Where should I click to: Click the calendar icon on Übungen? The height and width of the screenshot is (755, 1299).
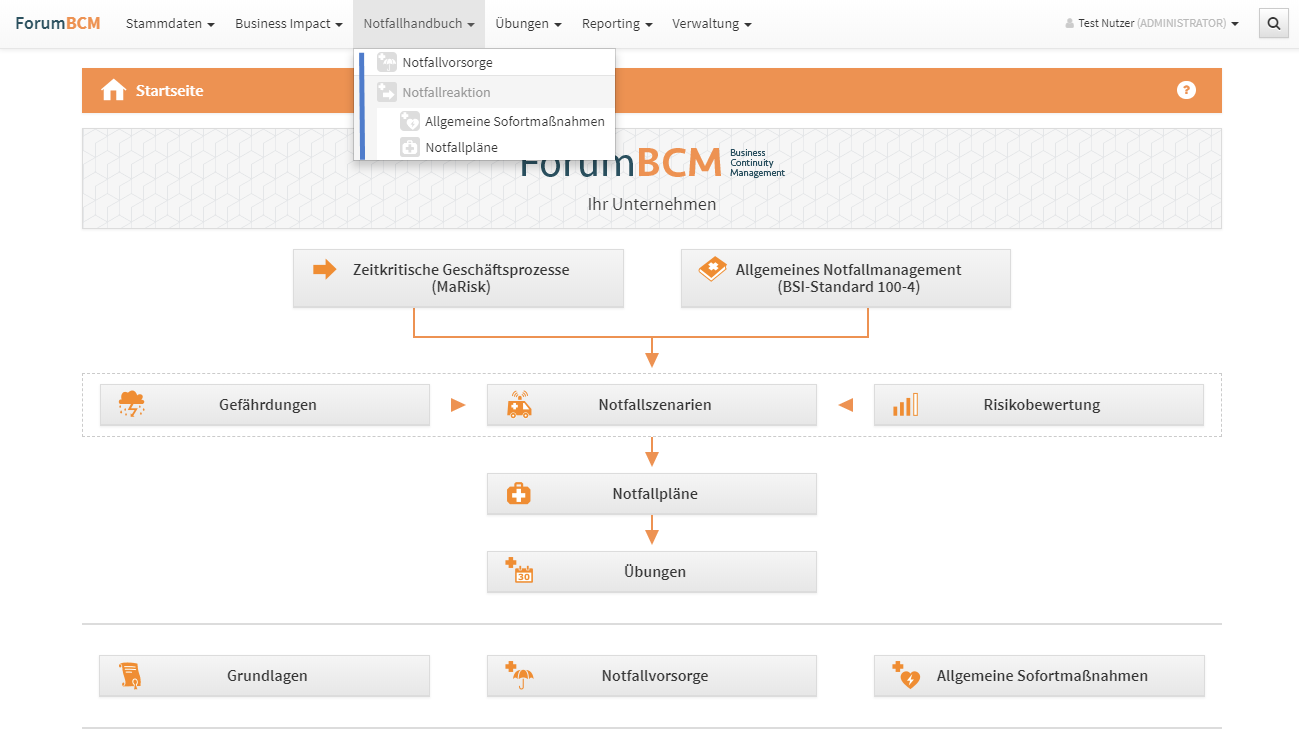coord(519,571)
